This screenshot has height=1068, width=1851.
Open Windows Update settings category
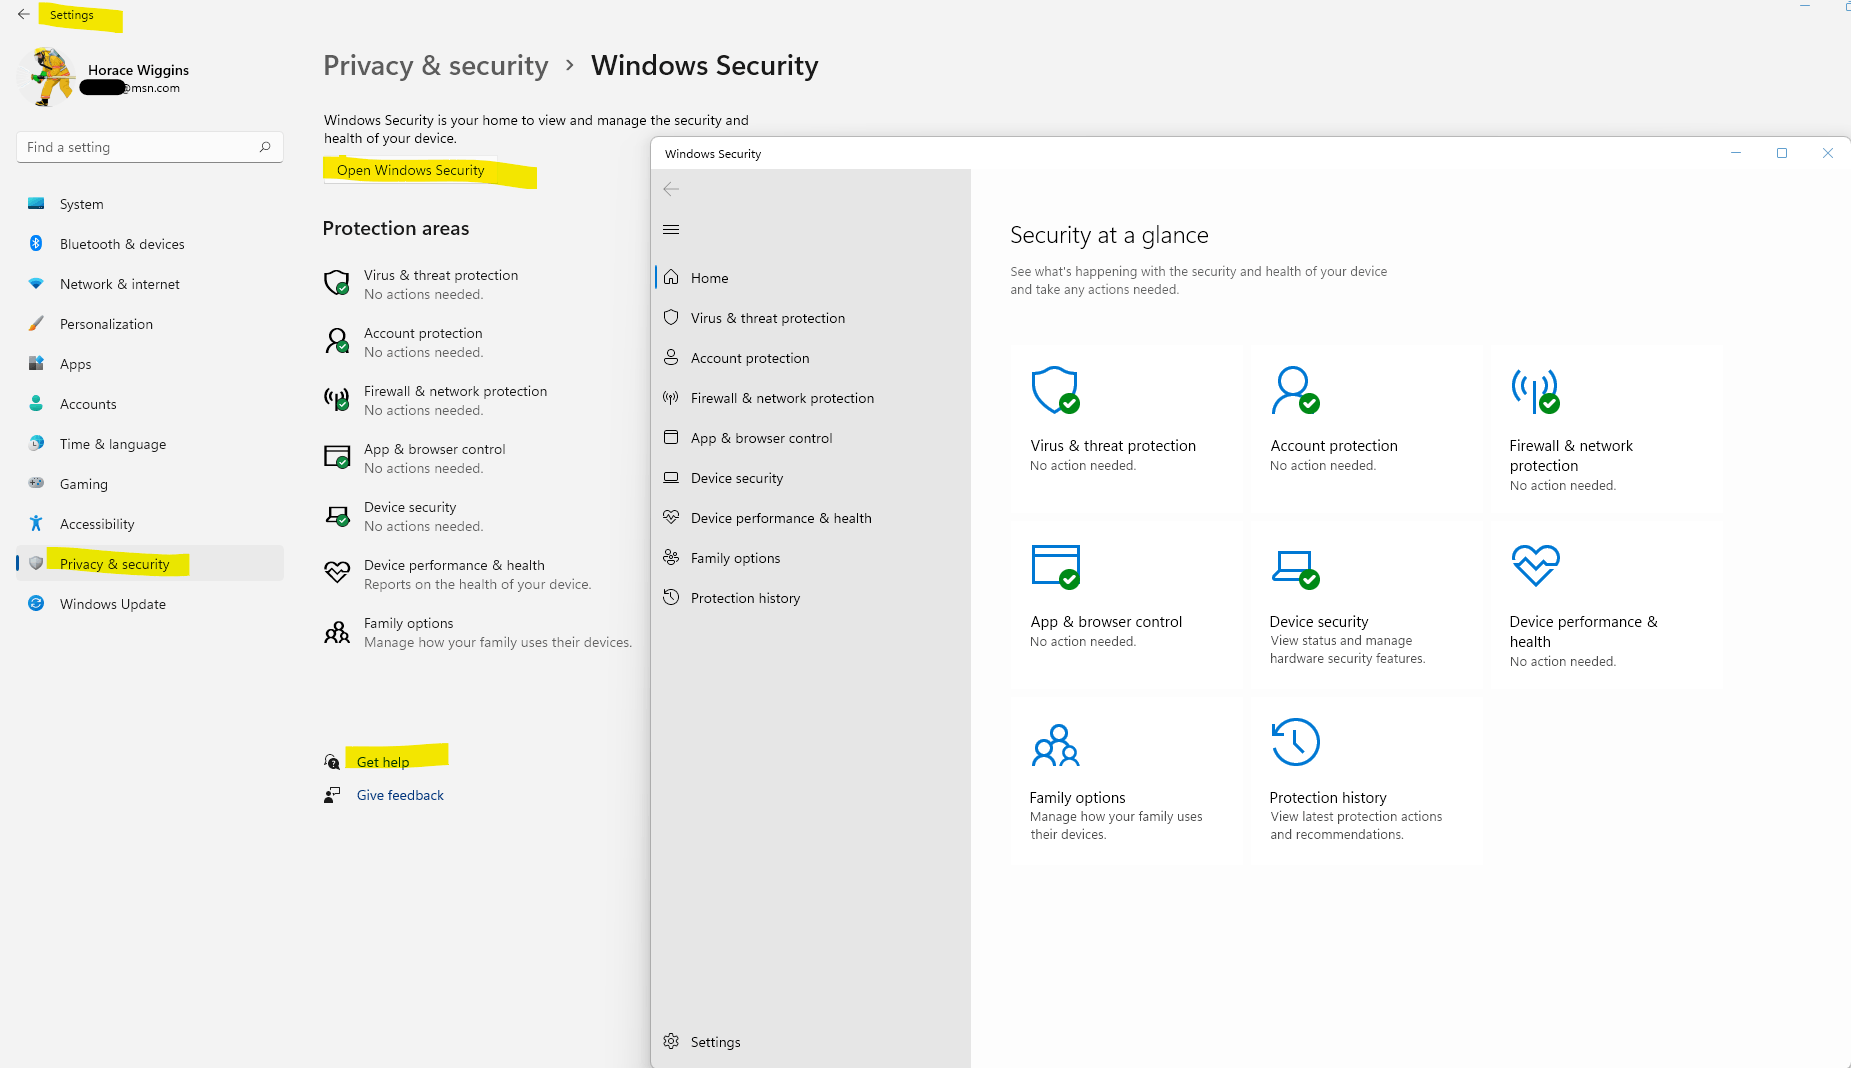(150, 604)
